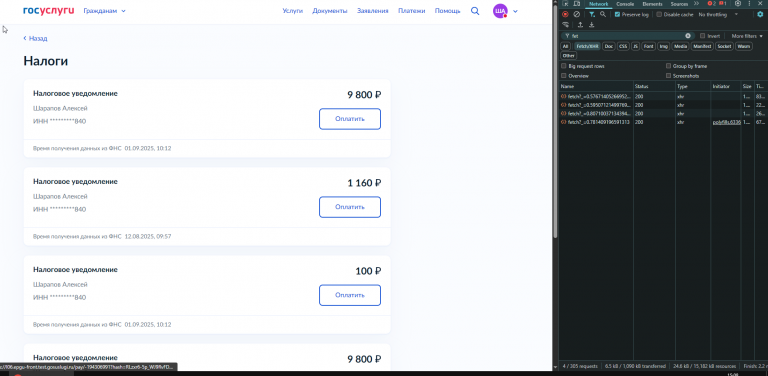The height and width of the screenshot is (376, 768).
Task: Check the Invert filter checkbox
Action: (702, 36)
